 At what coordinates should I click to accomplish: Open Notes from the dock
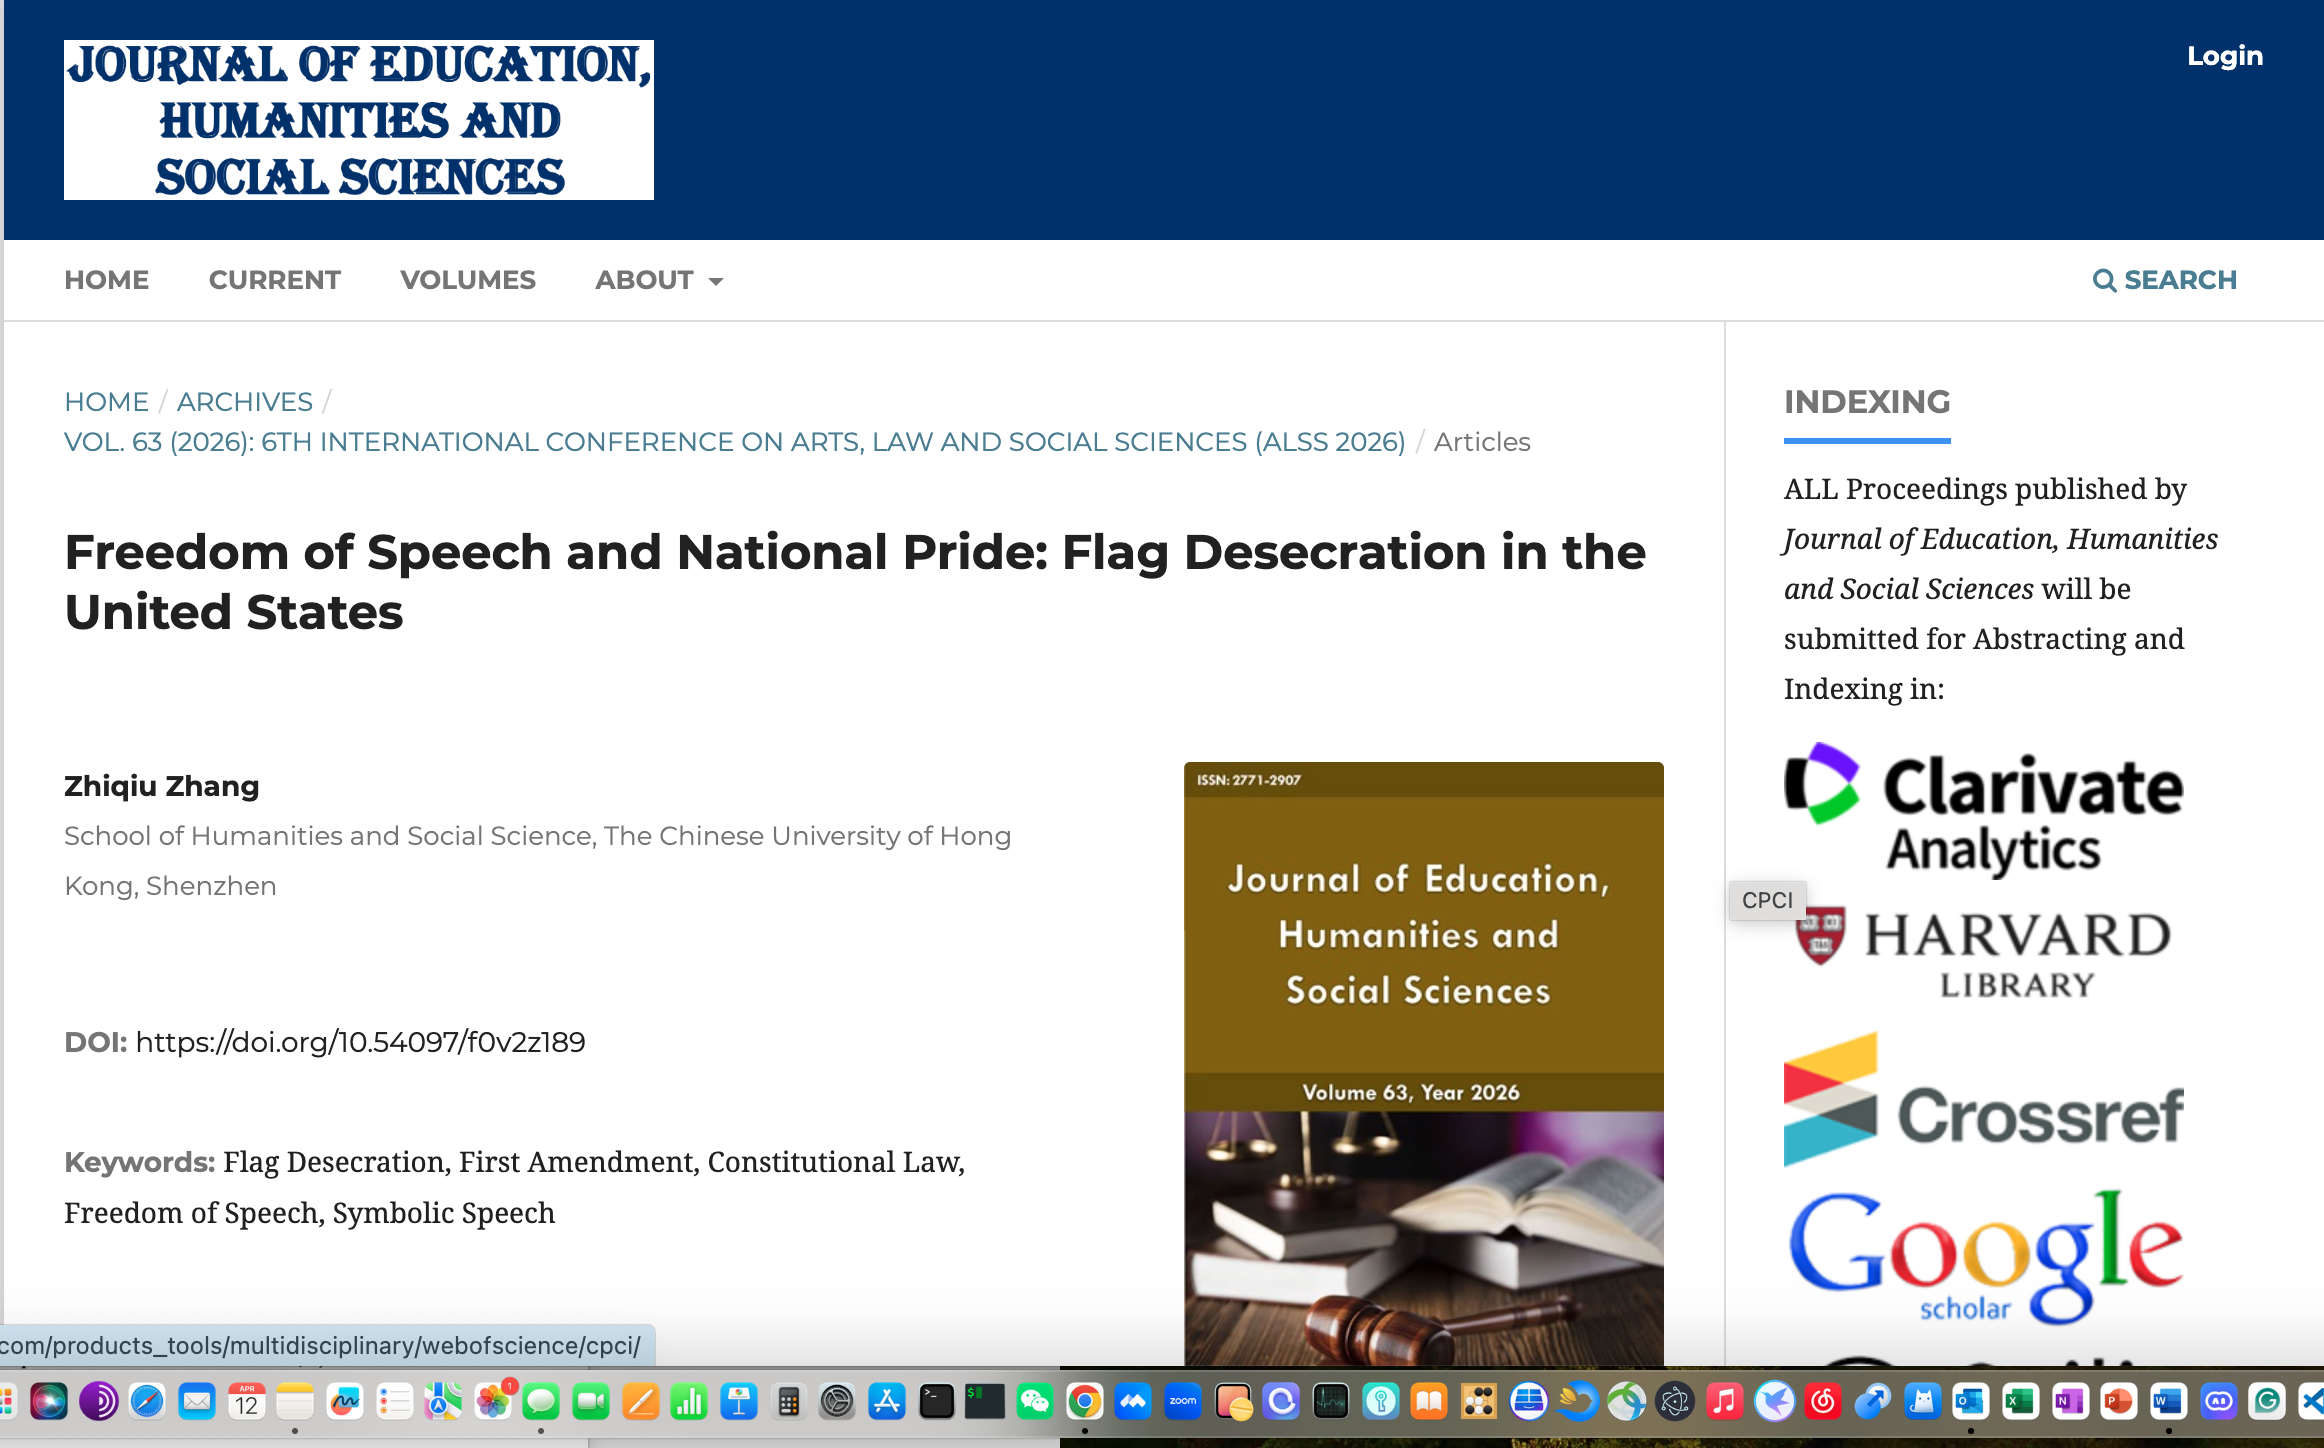tap(295, 1402)
